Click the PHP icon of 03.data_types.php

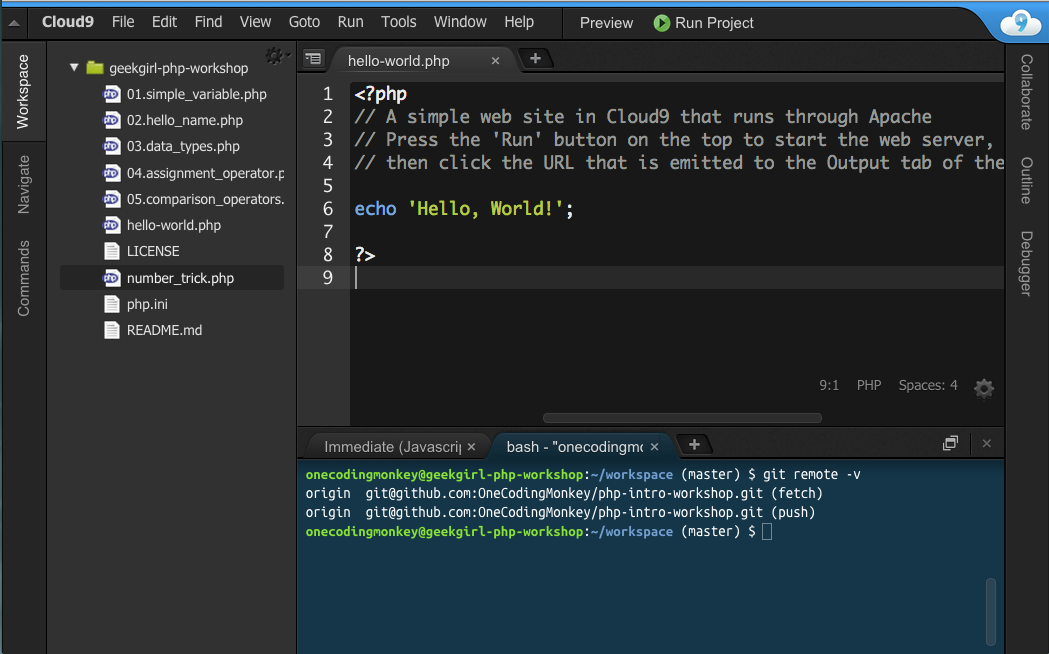tap(111, 146)
